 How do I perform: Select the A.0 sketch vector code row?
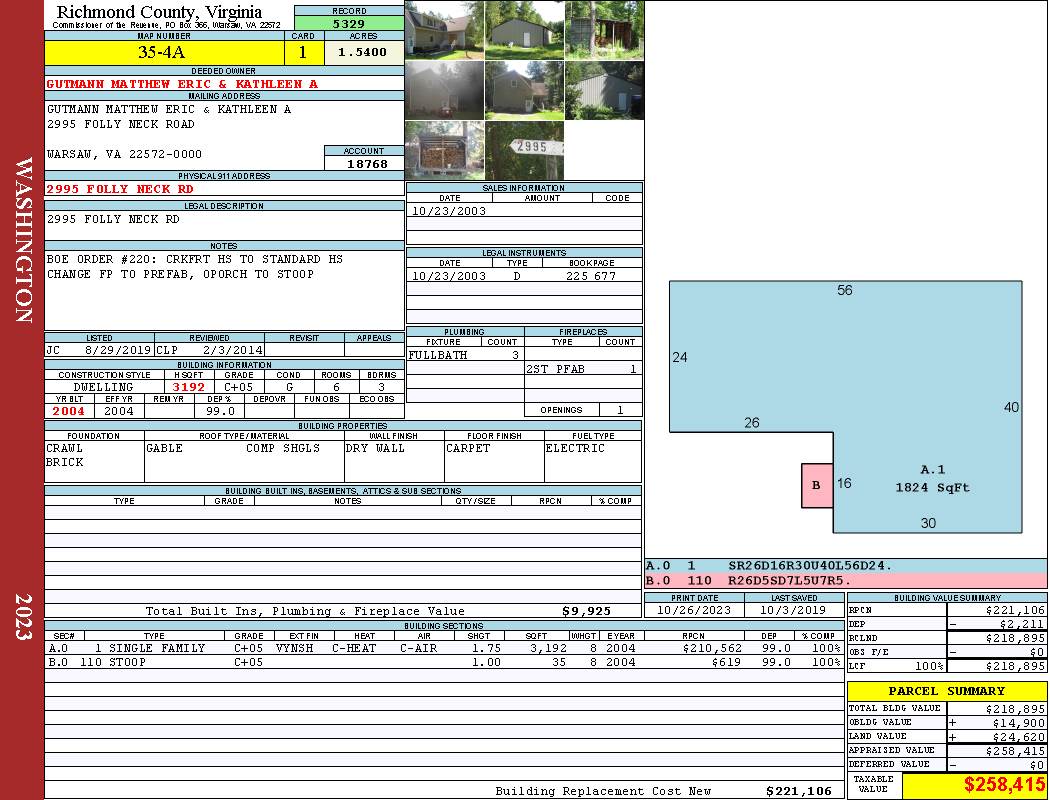845,566
